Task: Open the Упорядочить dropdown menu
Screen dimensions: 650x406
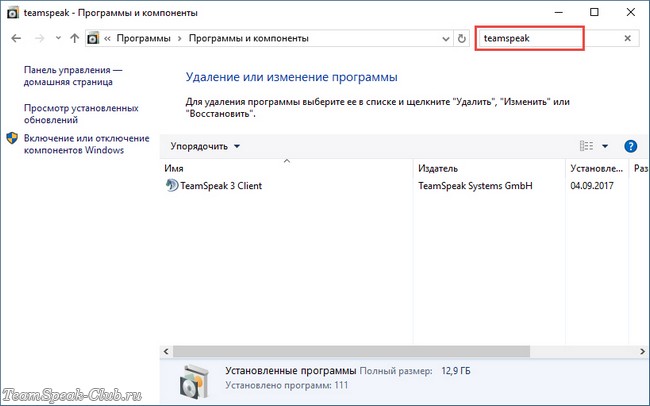Action: point(205,146)
